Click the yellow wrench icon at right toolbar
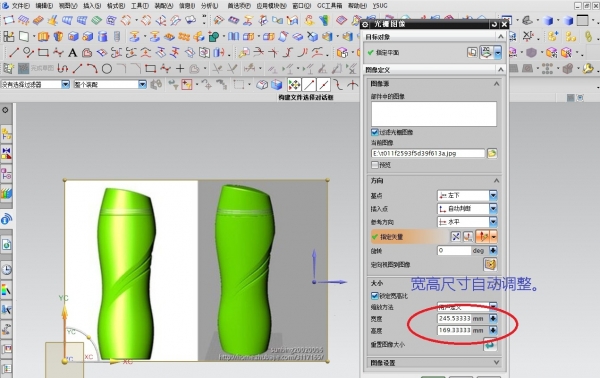This screenshot has width=600, height=378. (x=588, y=68)
